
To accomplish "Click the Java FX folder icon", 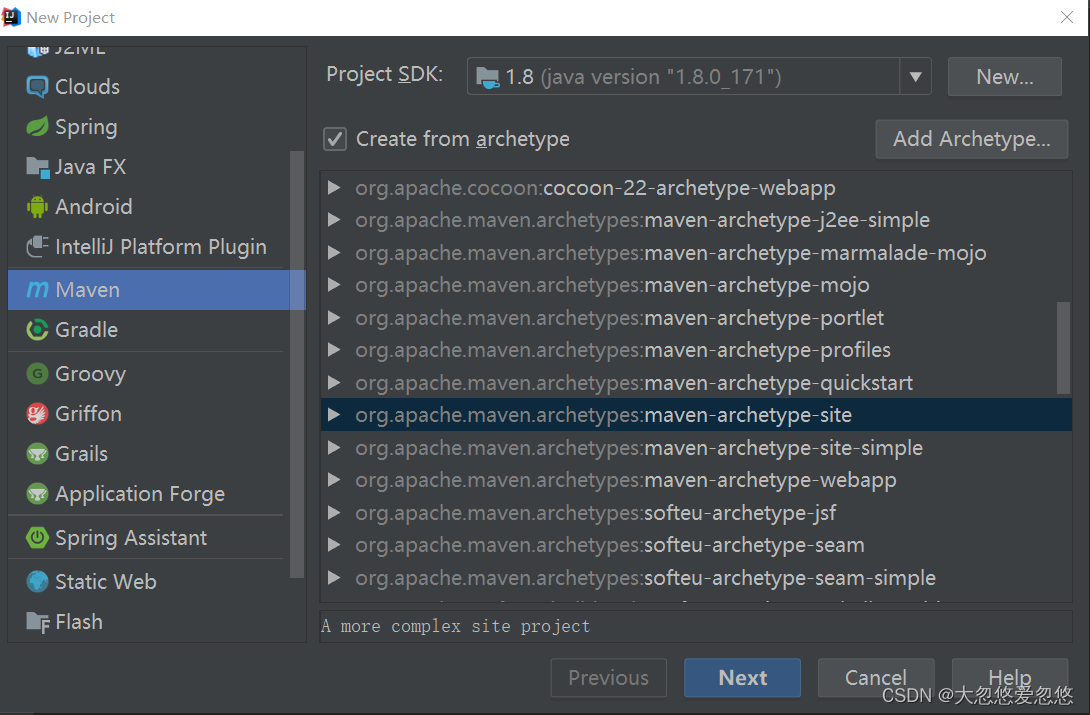I will [37, 167].
